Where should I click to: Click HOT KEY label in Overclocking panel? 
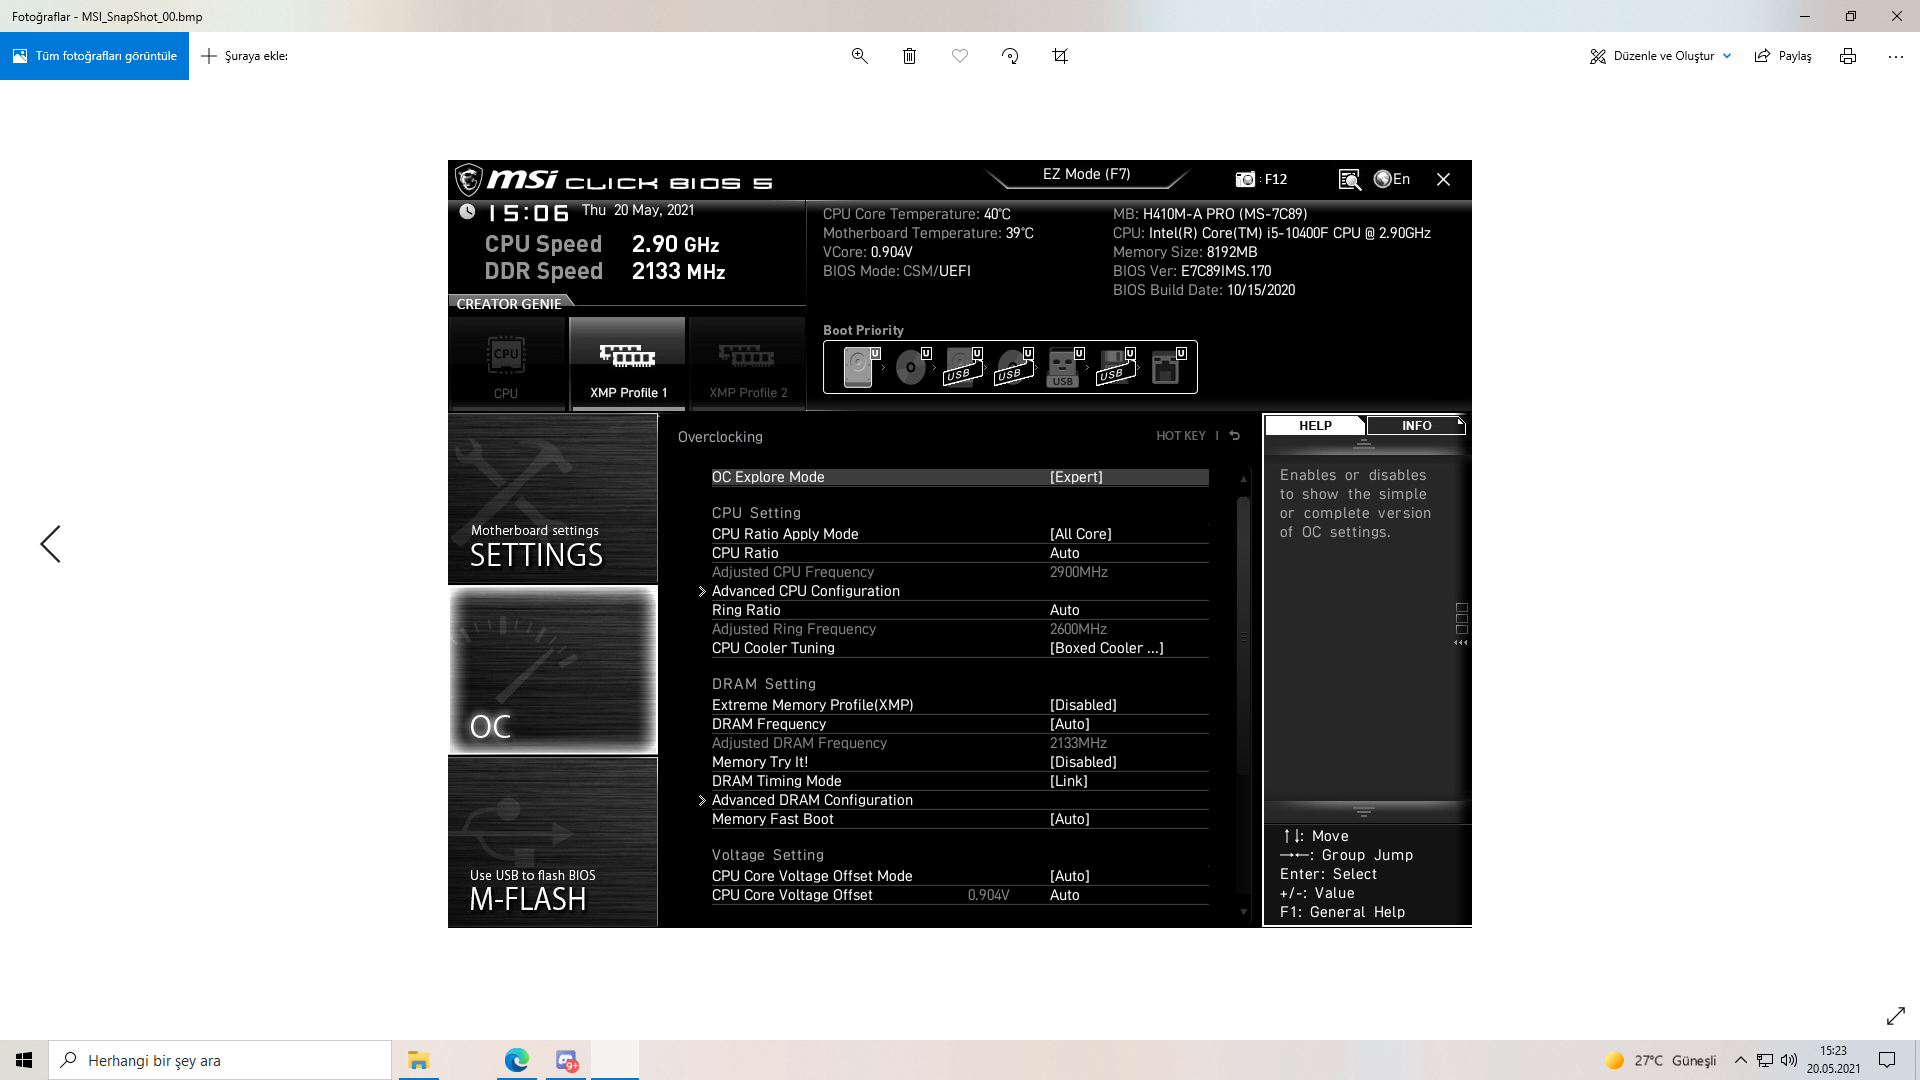(x=1181, y=436)
